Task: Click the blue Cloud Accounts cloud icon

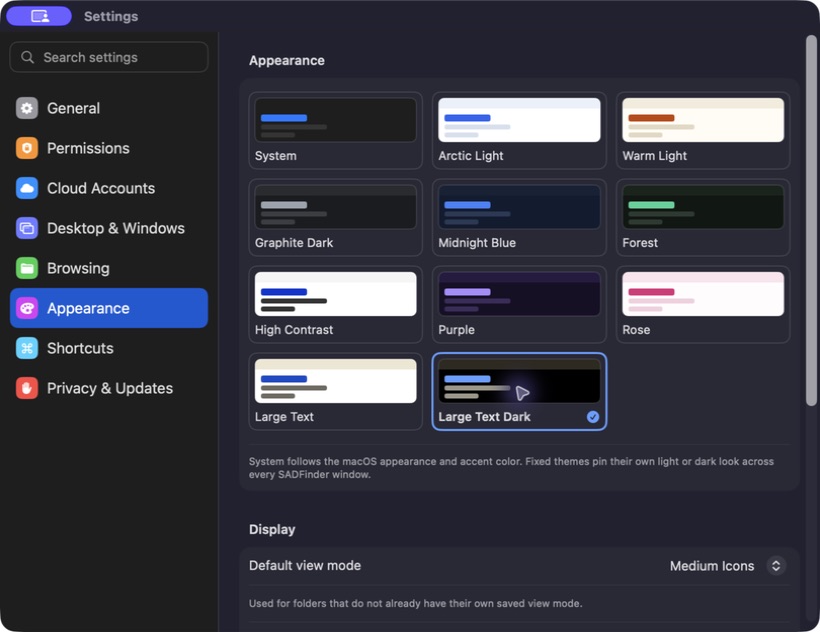Action: [27, 188]
